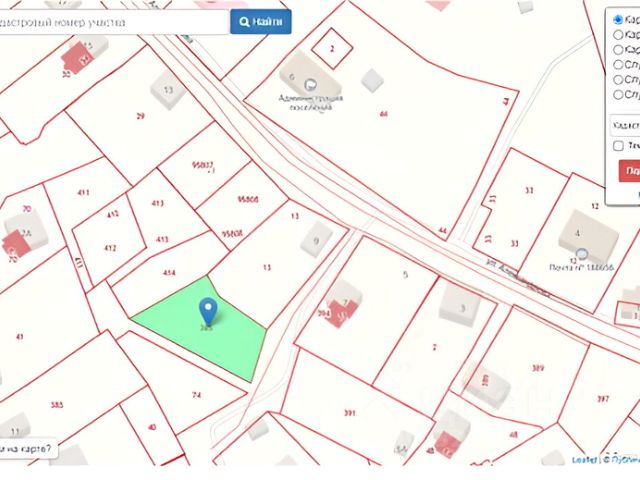Click parcel label 95806
Image resolution: width=640 pixels, height=480 pixels.
tap(248, 200)
